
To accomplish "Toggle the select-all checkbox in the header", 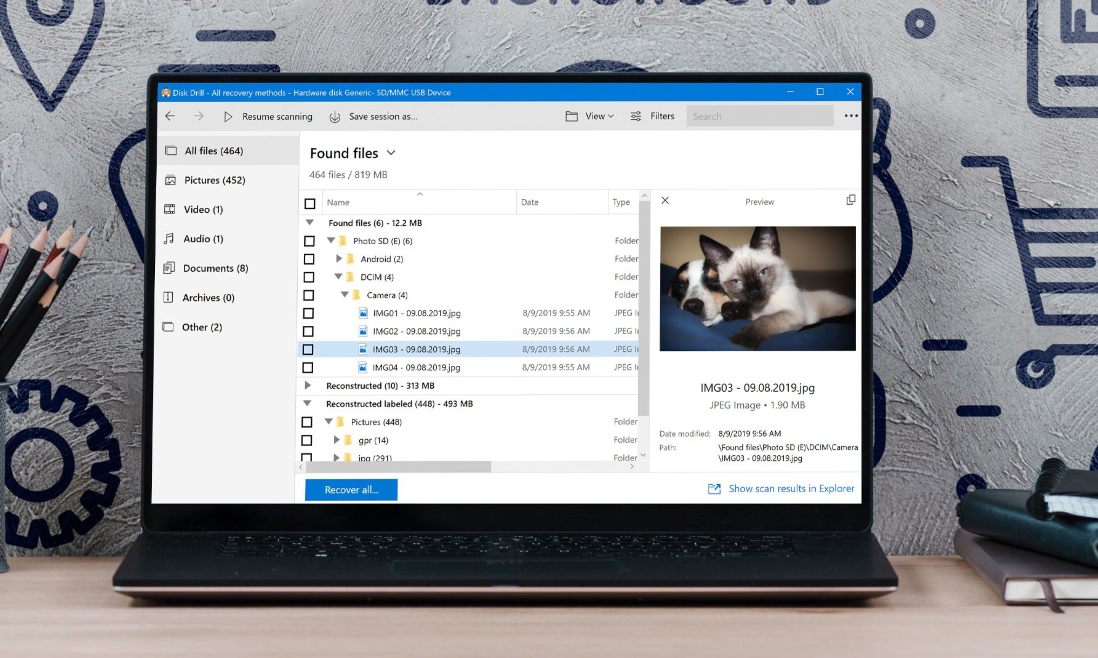I will coord(309,201).
